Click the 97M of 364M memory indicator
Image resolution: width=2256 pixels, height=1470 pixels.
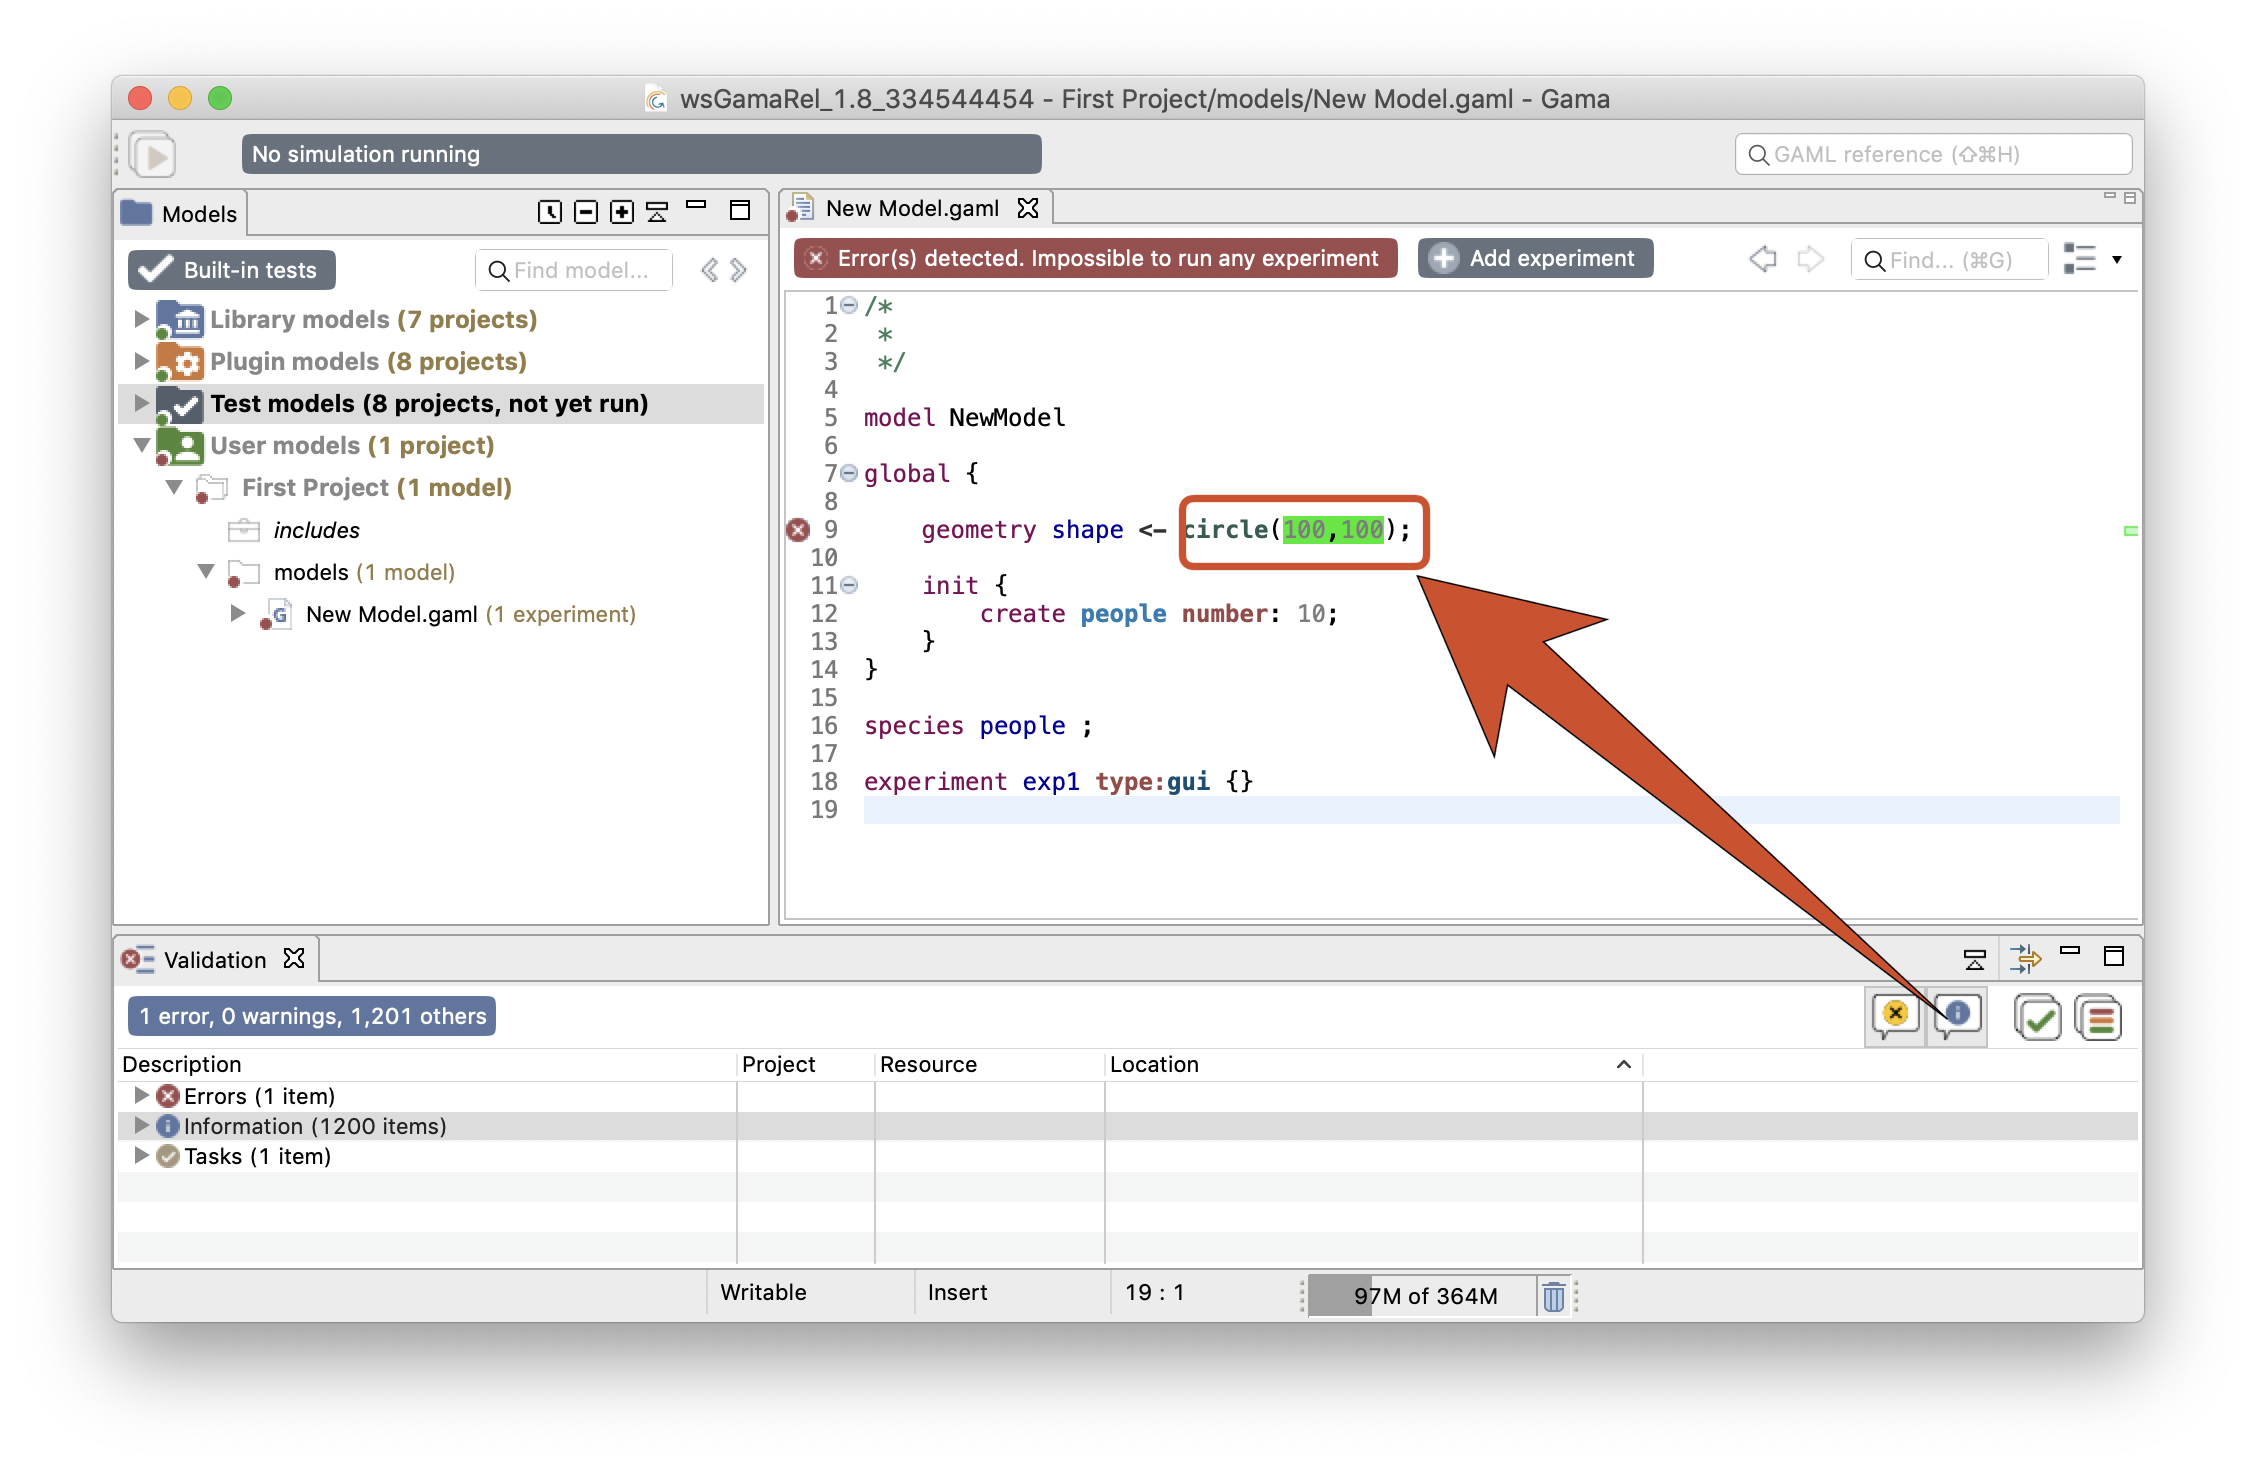coord(1424,1294)
